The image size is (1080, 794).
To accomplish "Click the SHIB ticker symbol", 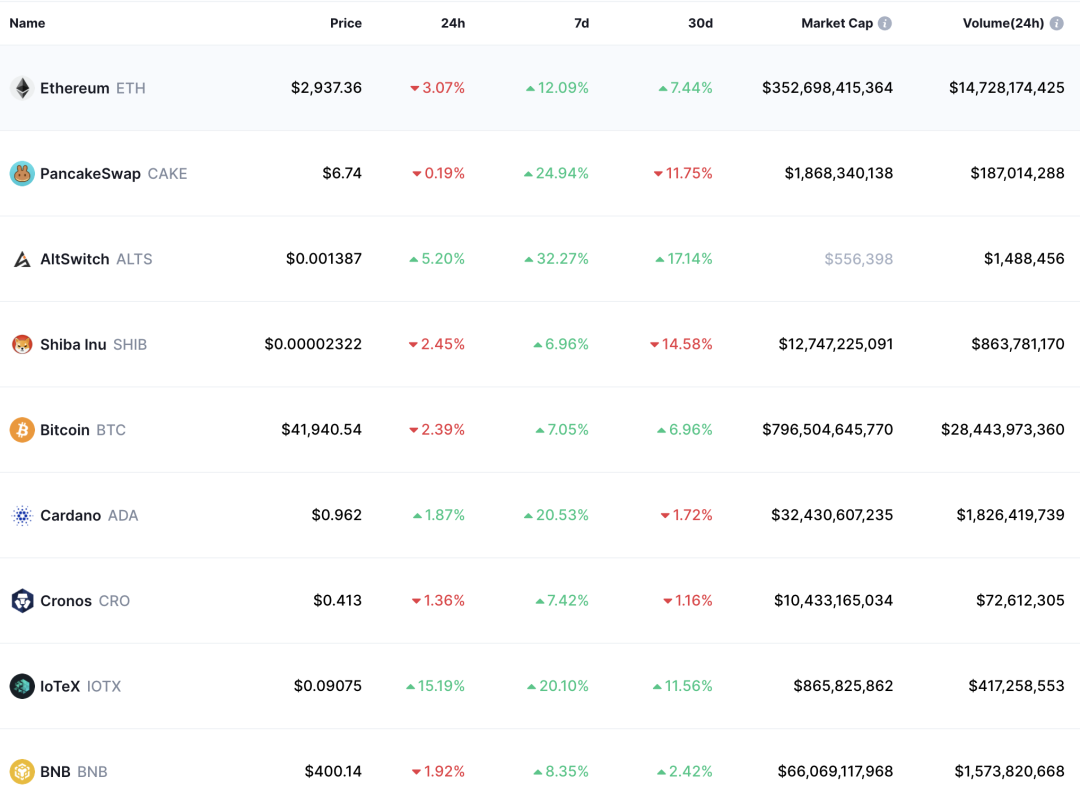I will [x=130, y=344].
